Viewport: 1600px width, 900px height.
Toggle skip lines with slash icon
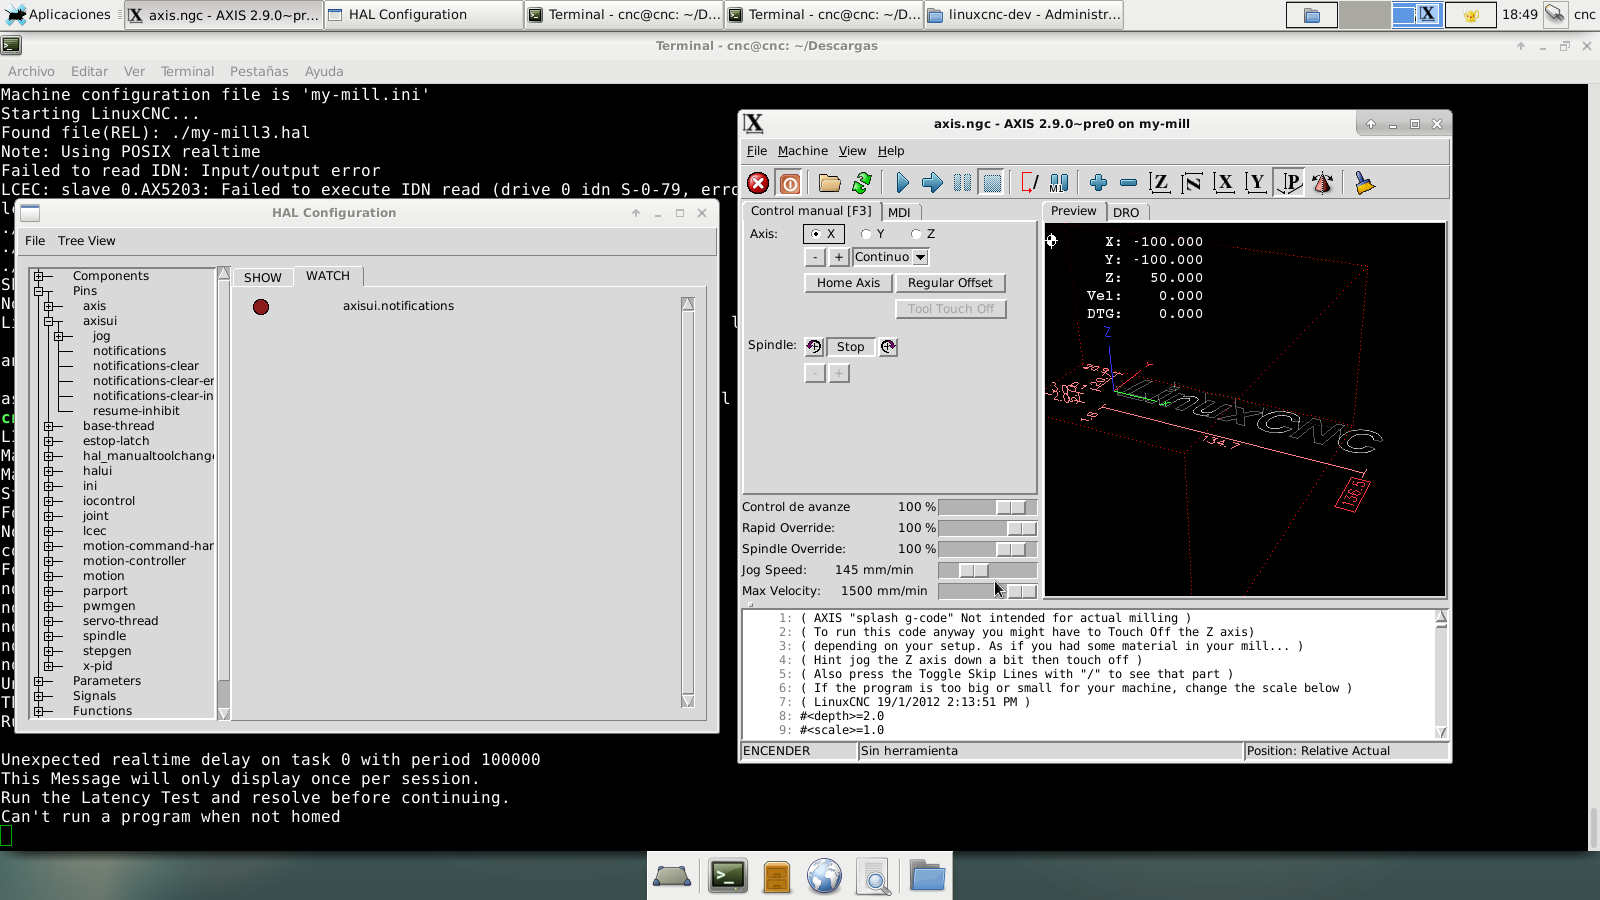pos(1029,183)
